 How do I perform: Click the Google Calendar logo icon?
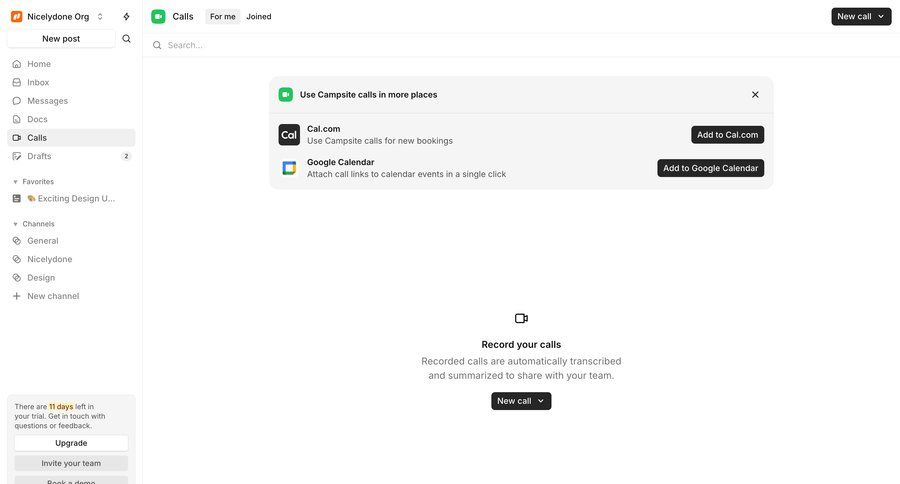[289, 168]
